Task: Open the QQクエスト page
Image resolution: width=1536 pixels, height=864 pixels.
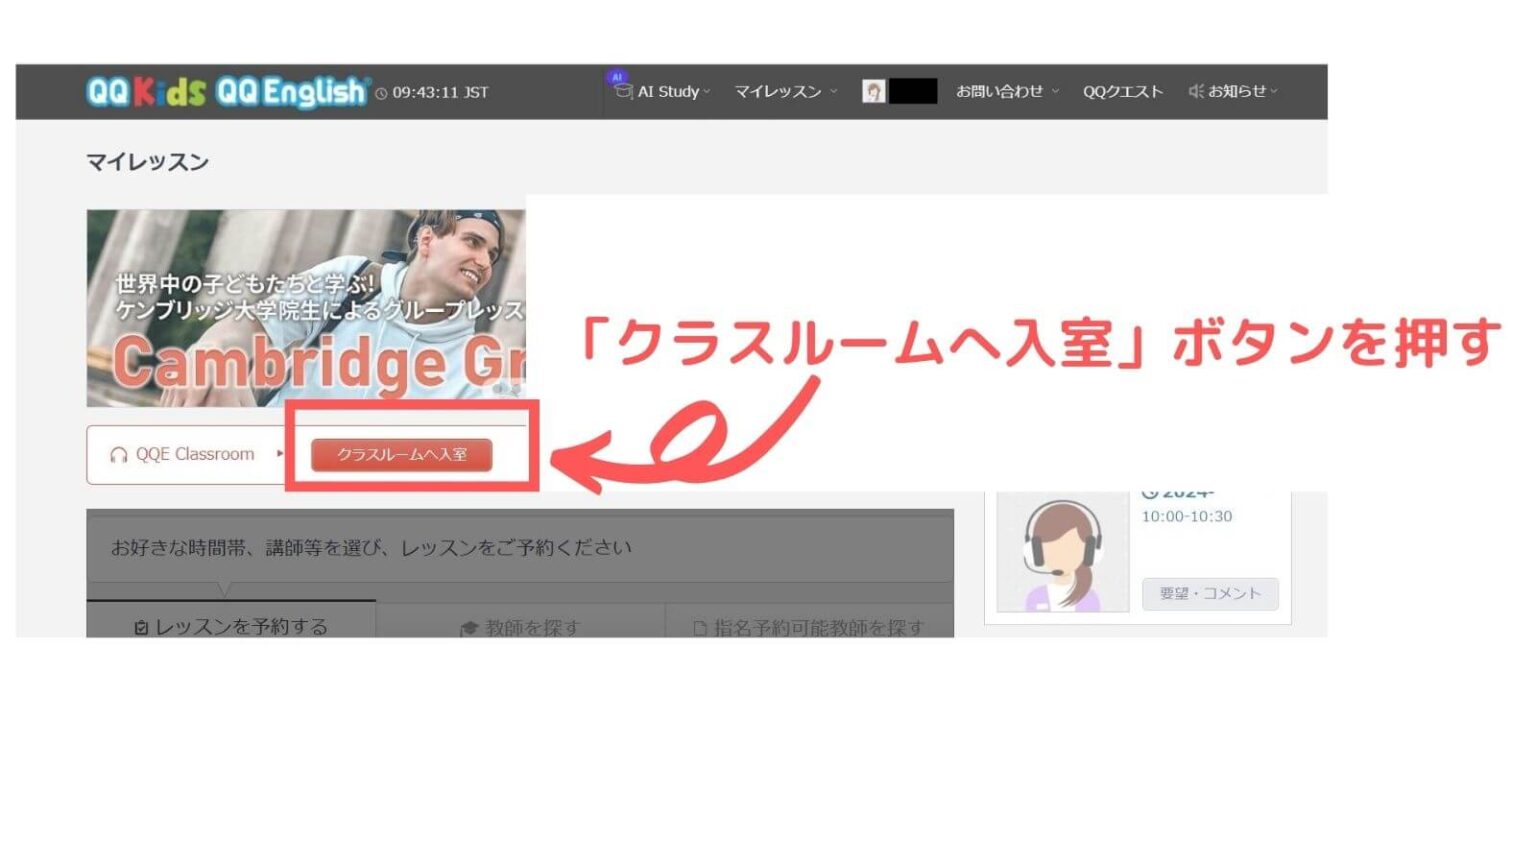Action: [1121, 92]
